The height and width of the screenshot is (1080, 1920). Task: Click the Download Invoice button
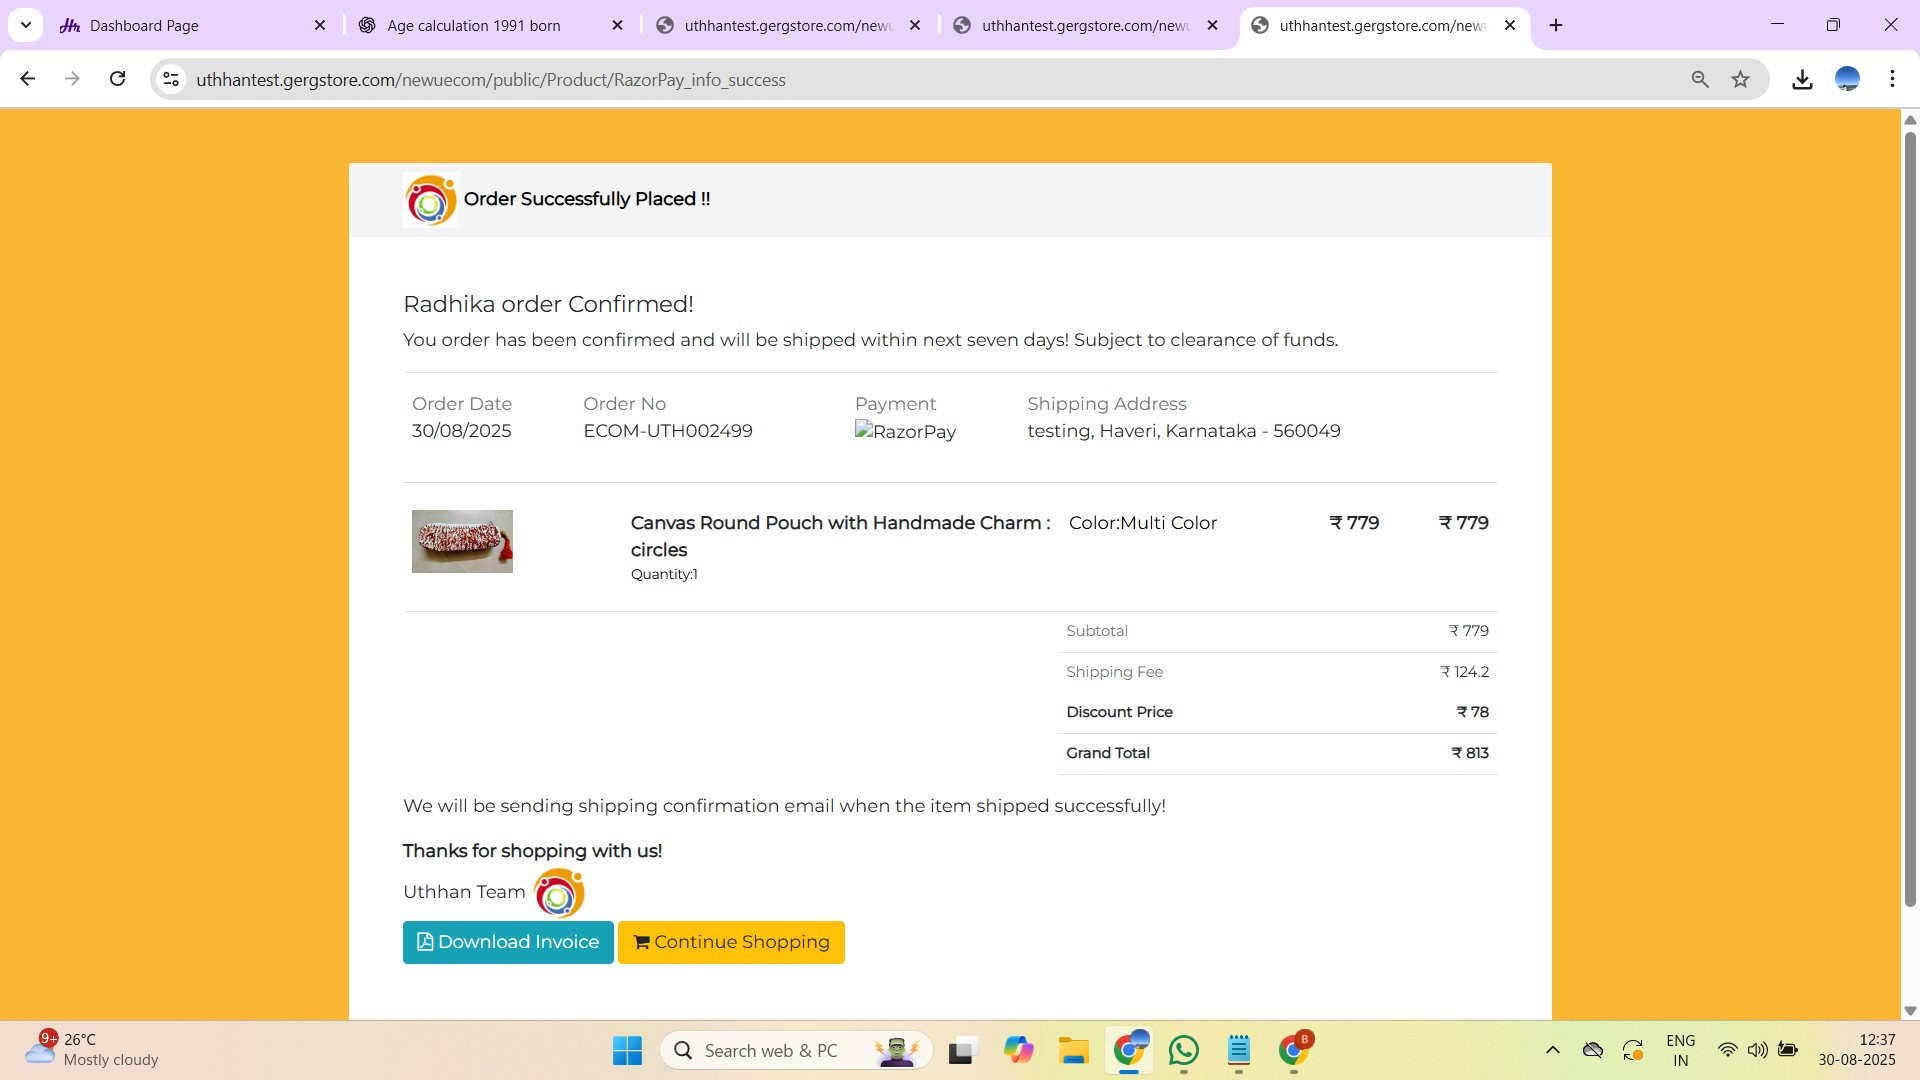click(x=508, y=942)
